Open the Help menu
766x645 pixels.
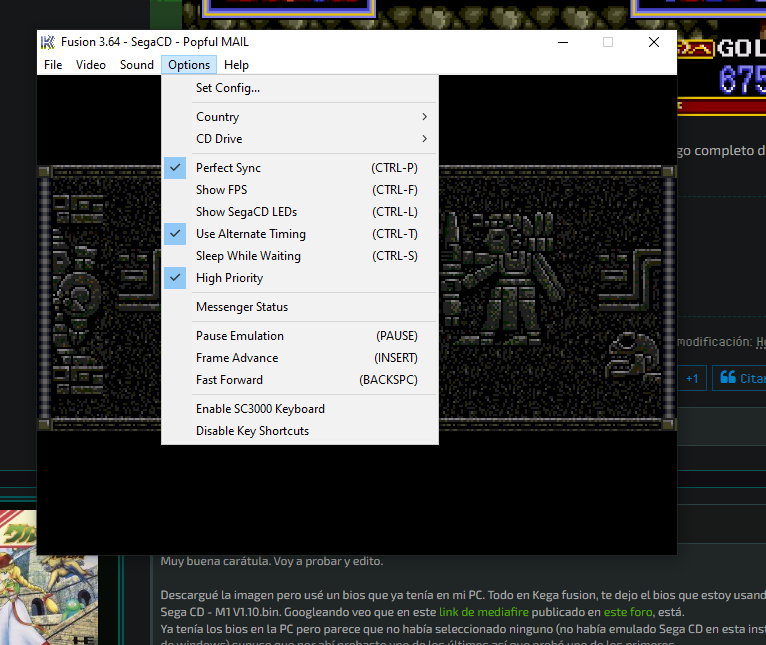click(236, 65)
